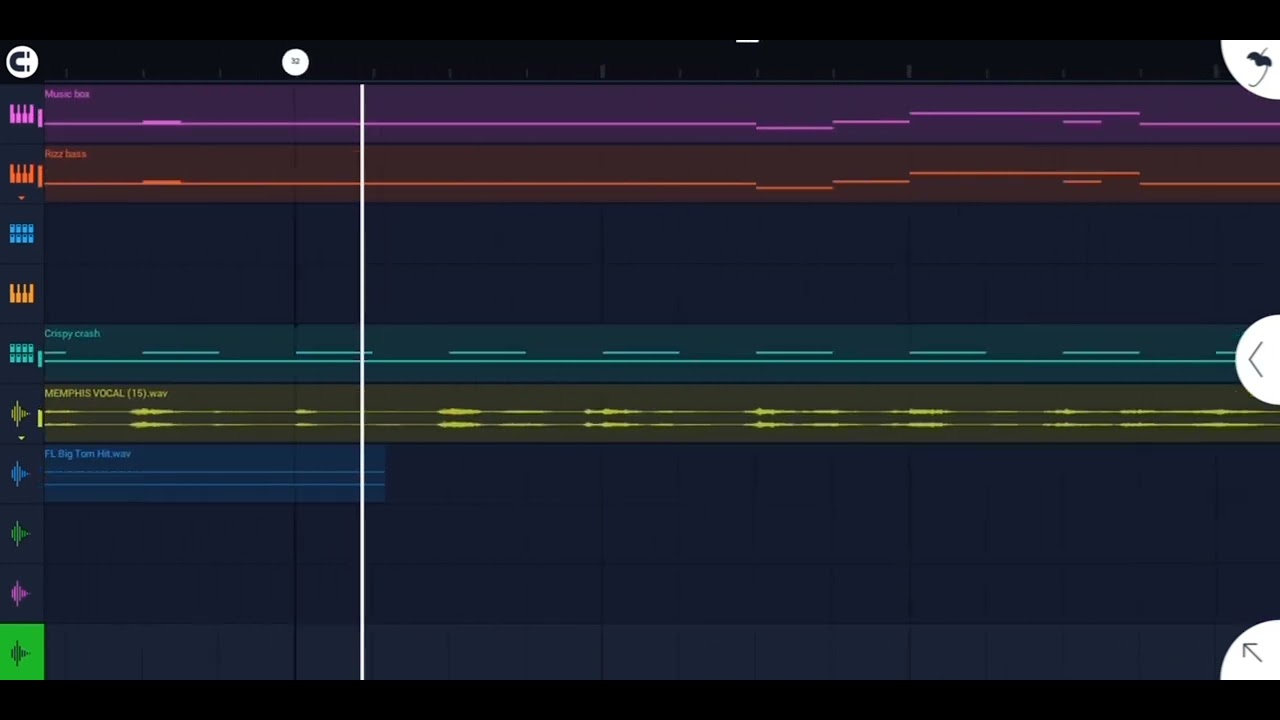This screenshot has height=720, width=1280.
Task: Tap the small drag handle at top center
Action: (x=747, y=41)
